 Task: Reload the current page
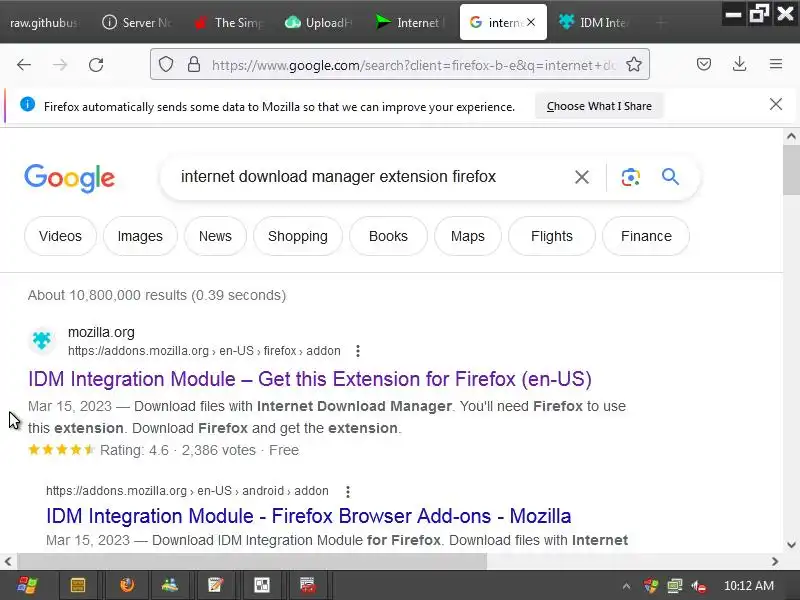(x=96, y=65)
